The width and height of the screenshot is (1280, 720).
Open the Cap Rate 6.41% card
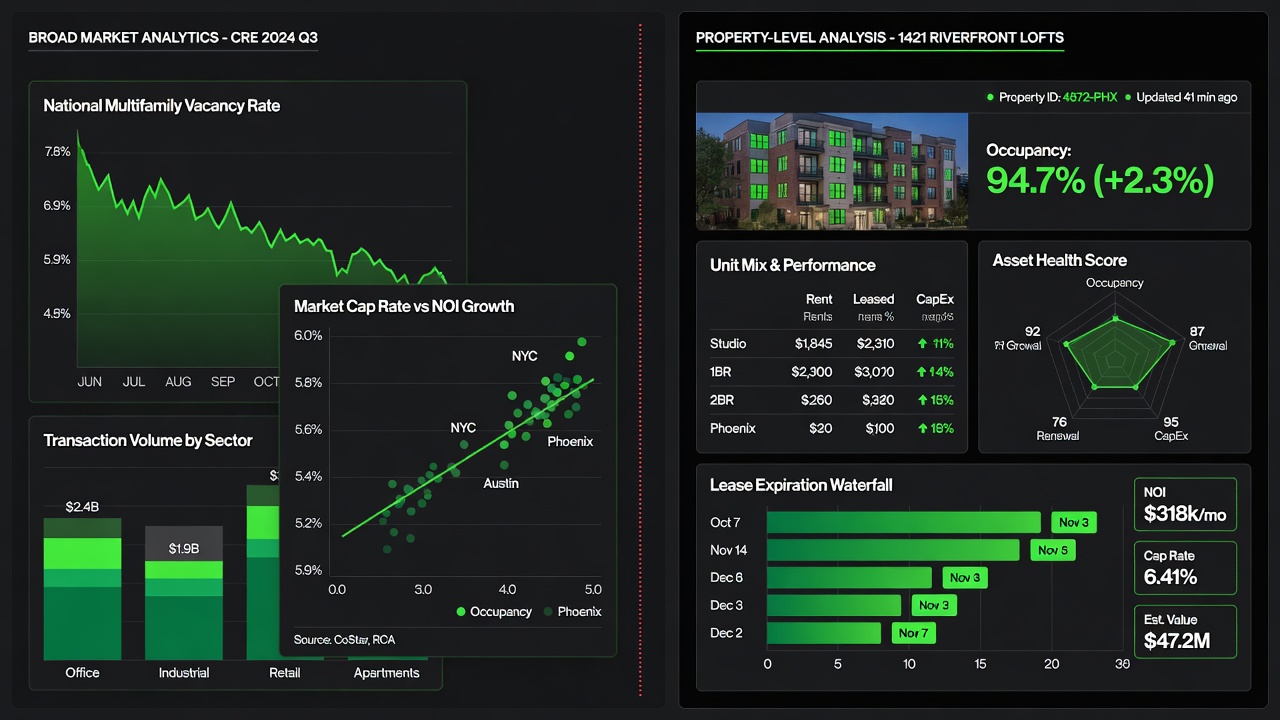click(x=1185, y=568)
